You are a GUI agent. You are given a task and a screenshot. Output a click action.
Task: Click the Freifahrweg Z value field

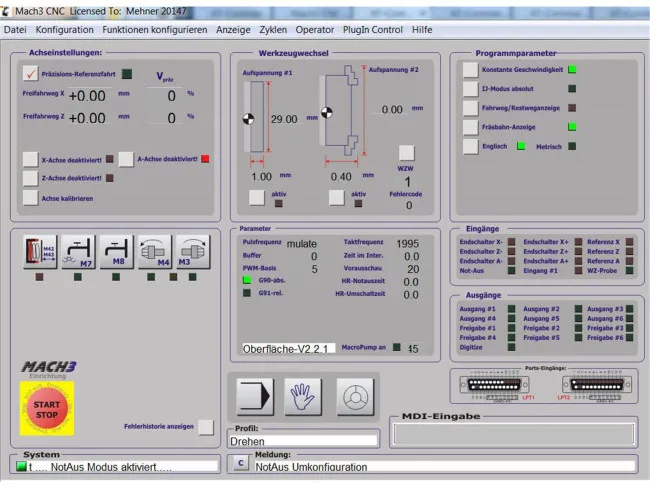pos(88,118)
